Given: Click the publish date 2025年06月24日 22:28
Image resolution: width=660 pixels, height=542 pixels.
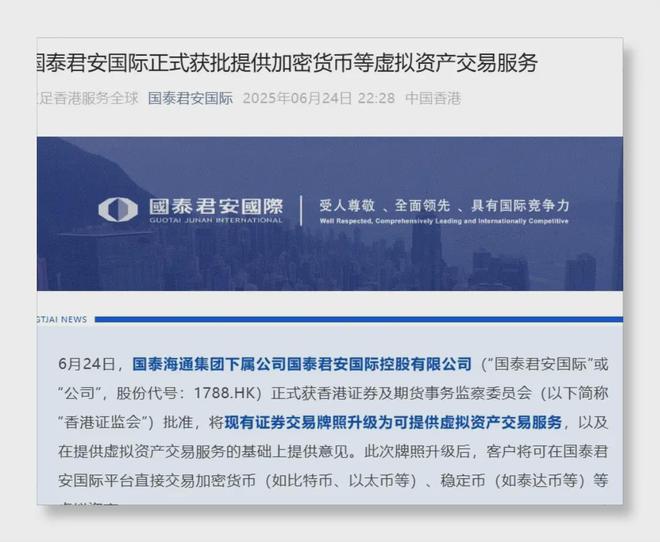Looking at the screenshot, I should point(319,98).
